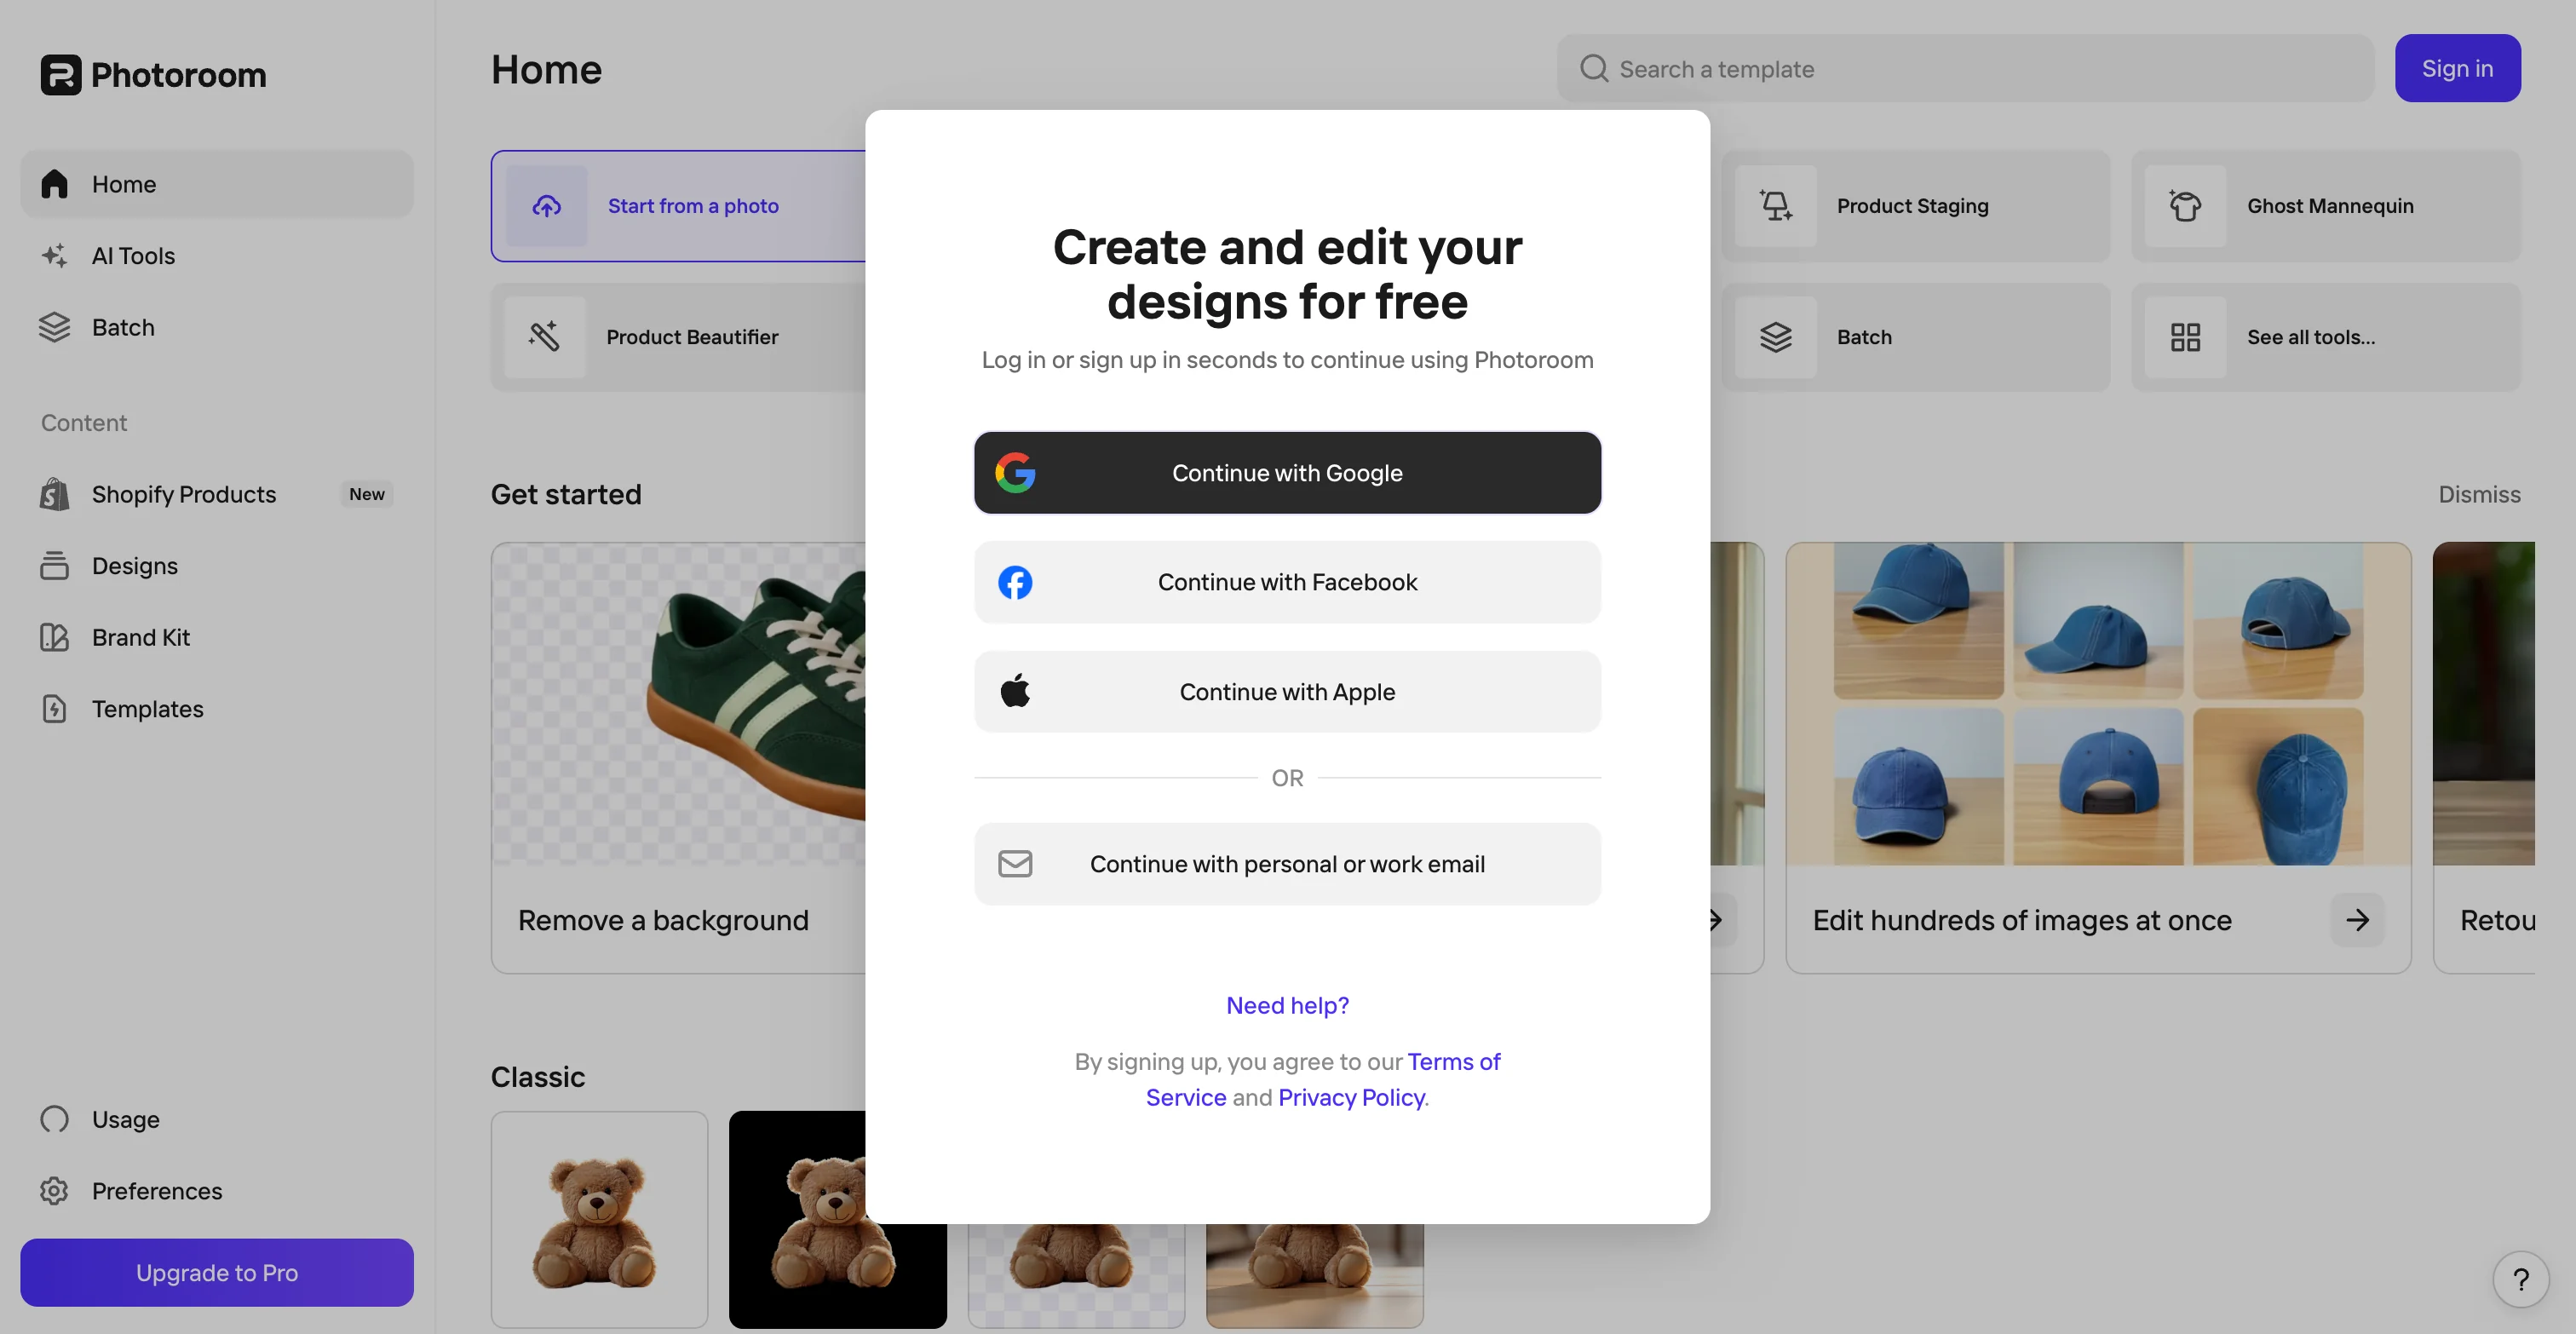Select Continue with Google
Screen dimensions: 2576x1334
[x=1287, y=473]
